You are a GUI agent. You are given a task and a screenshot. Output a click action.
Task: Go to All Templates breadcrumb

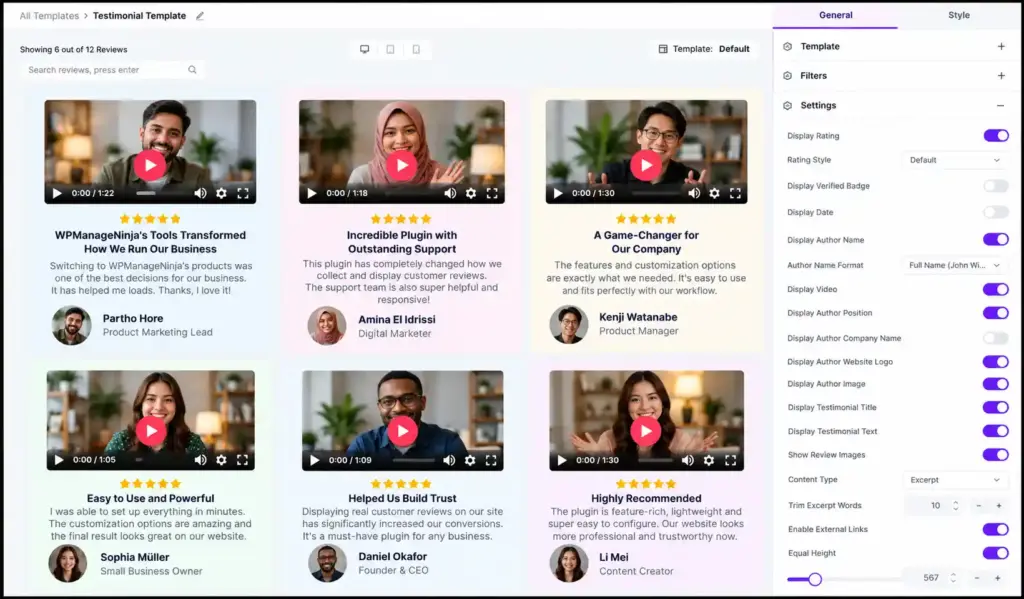click(49, 16)
